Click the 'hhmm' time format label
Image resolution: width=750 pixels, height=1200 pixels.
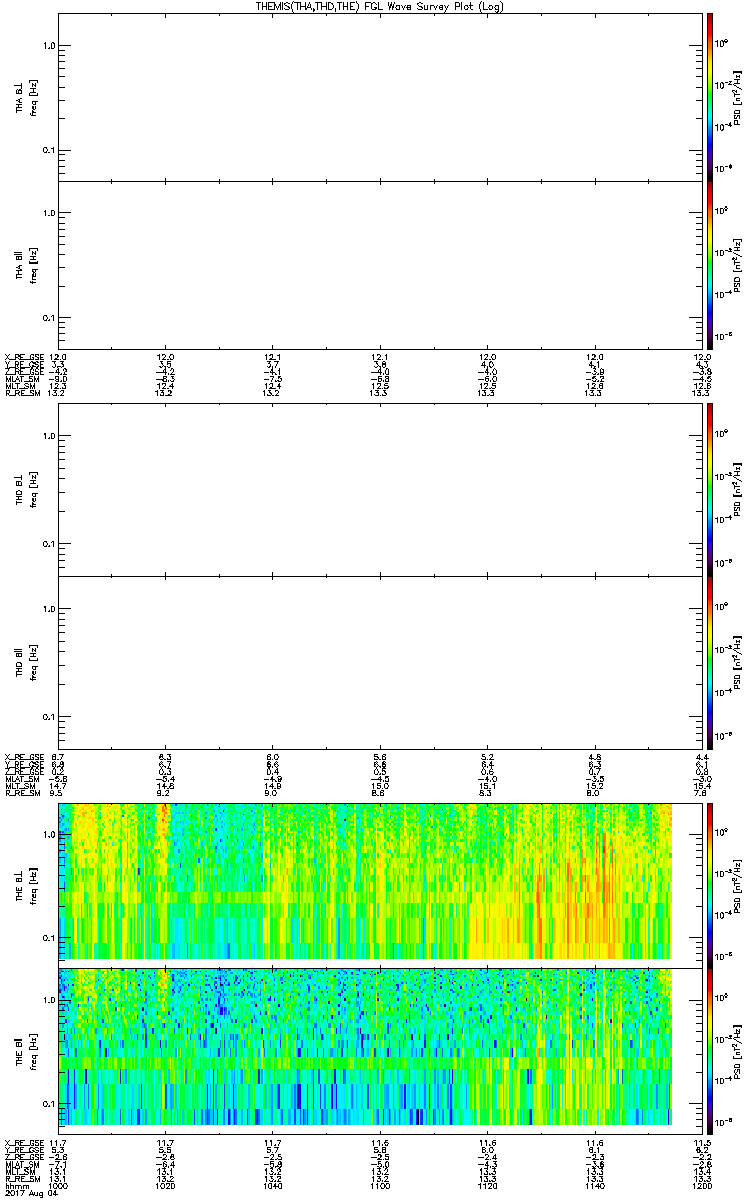(17, 1185)
